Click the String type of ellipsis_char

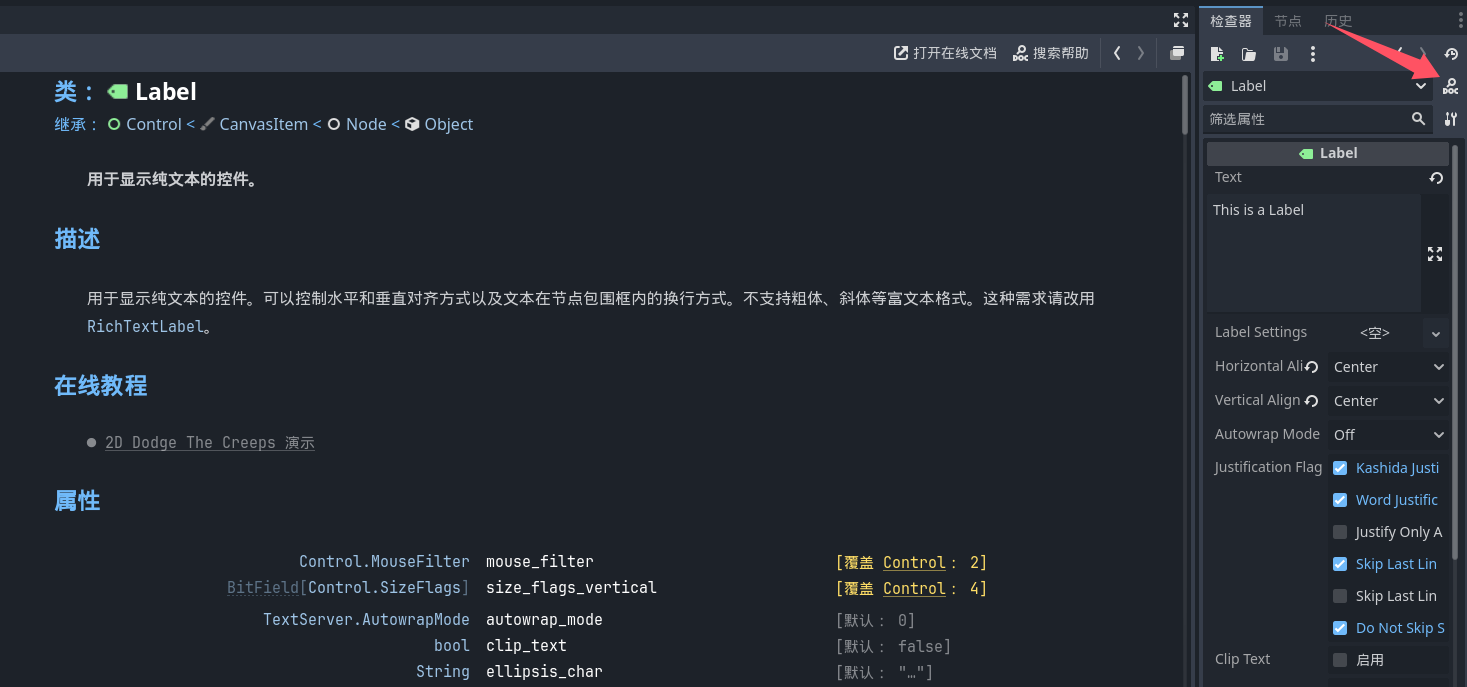point(443,672)
